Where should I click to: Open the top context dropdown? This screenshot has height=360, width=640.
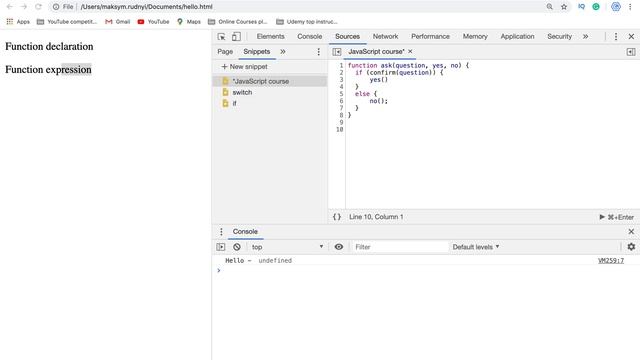287,247
